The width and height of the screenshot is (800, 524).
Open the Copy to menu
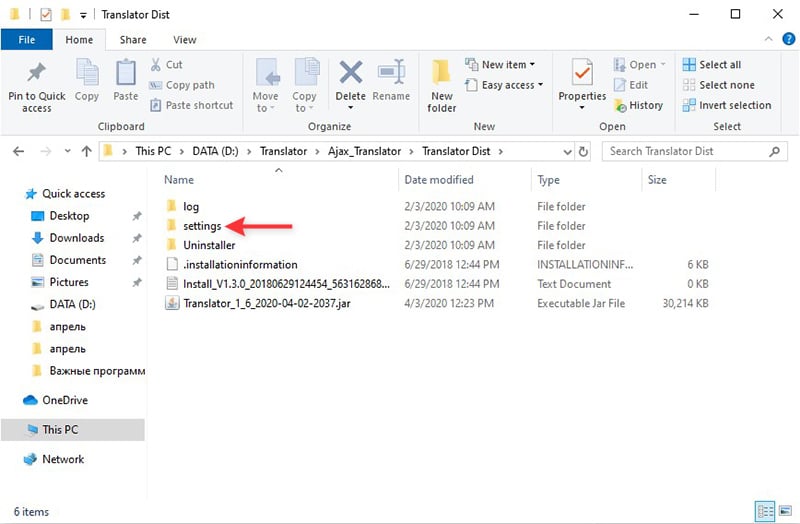click(x=305, y=86)
